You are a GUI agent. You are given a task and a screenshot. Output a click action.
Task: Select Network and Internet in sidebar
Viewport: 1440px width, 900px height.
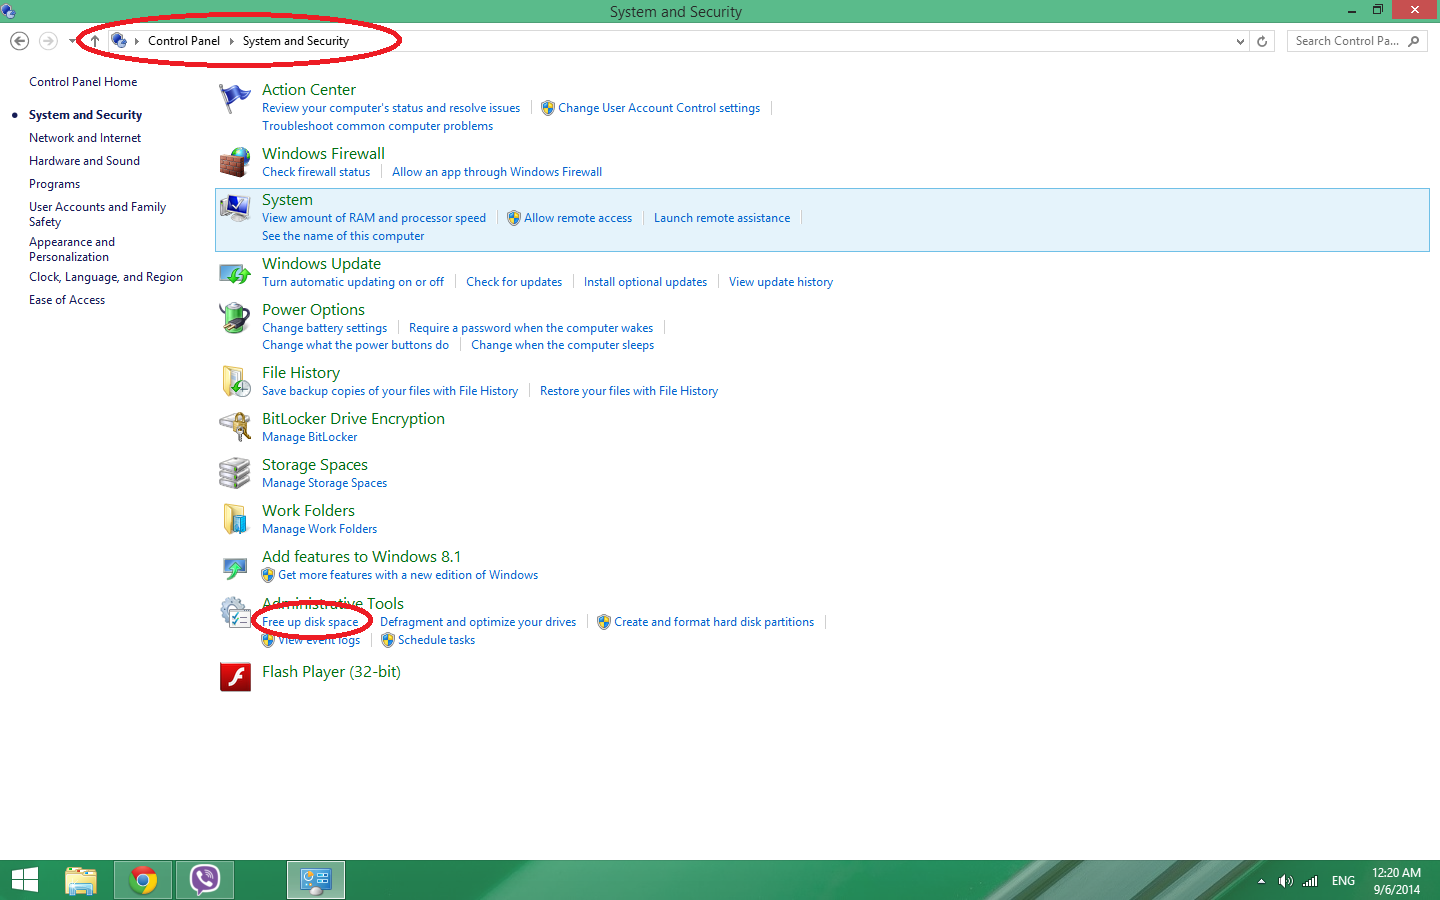tap(85, 138)
